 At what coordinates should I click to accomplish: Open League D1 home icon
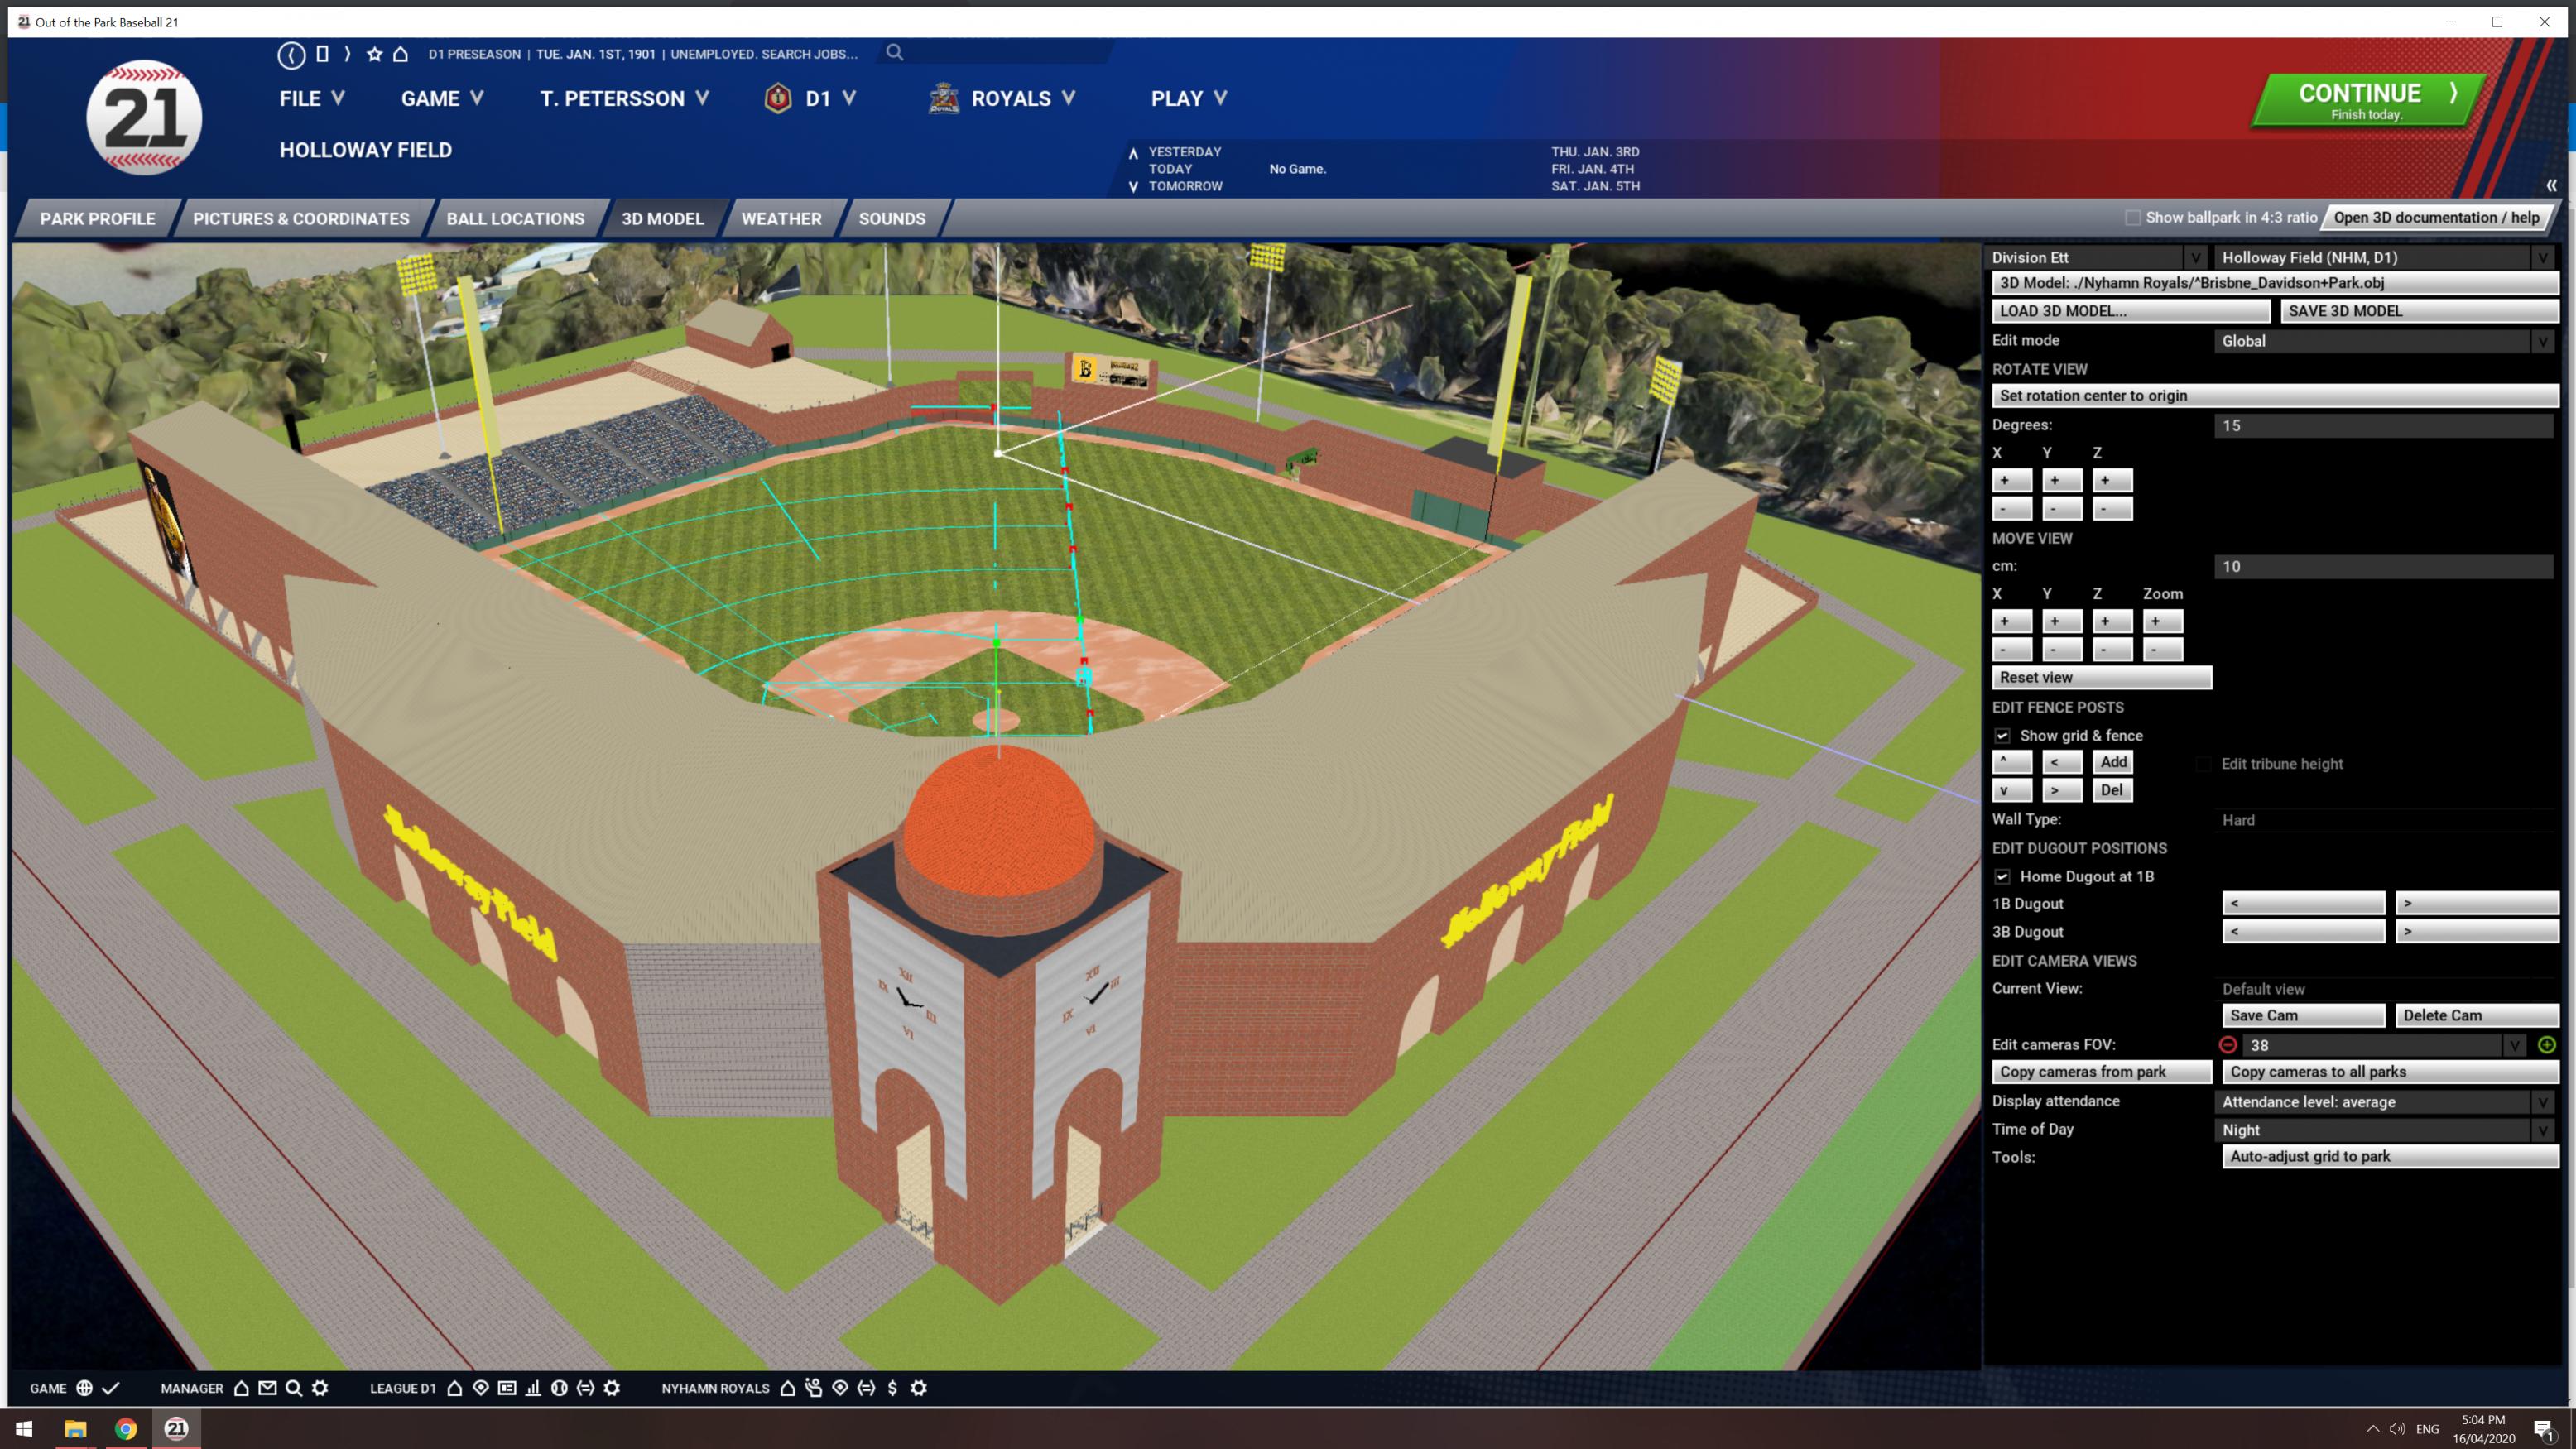[454, 1388]
